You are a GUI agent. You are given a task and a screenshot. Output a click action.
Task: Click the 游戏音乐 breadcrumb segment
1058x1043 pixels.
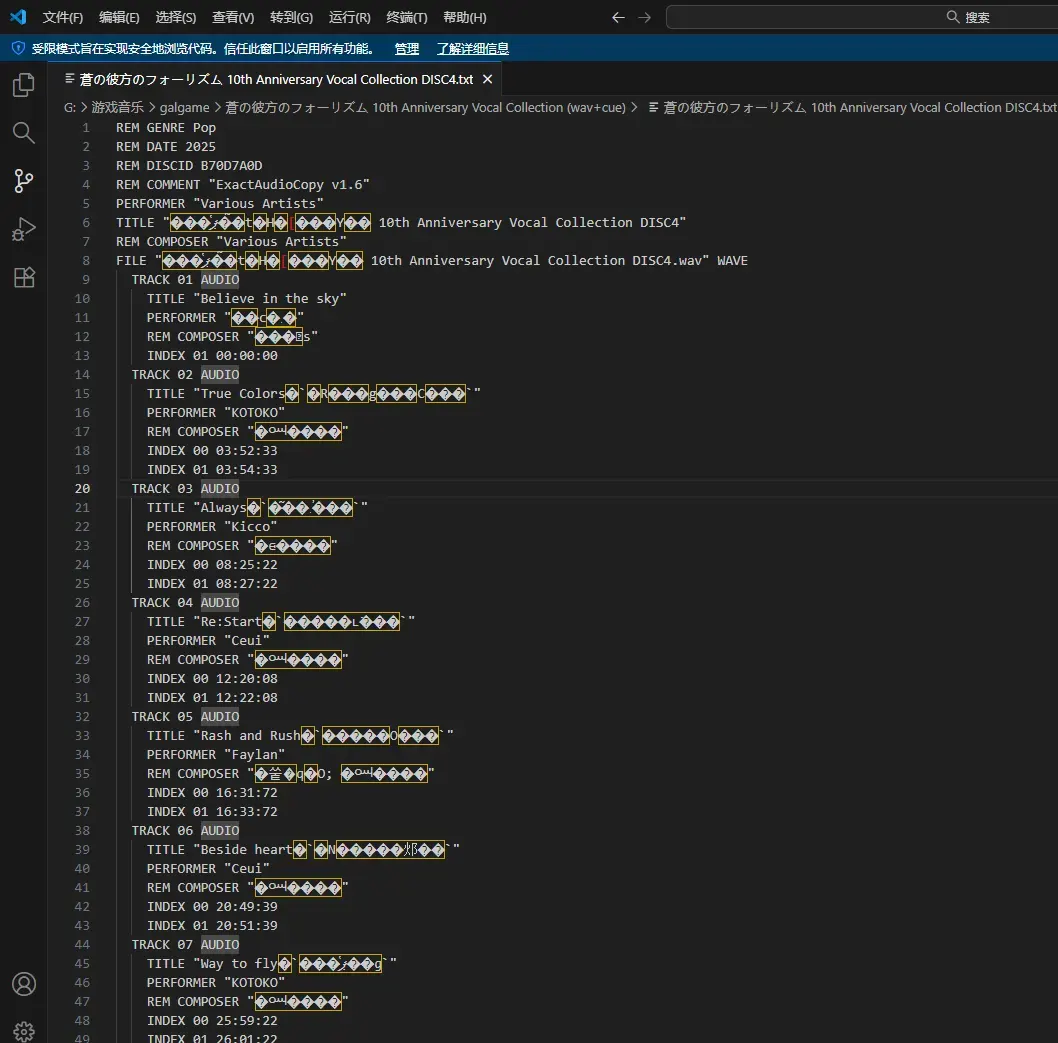pyautogui.click(x=117, y=107)
